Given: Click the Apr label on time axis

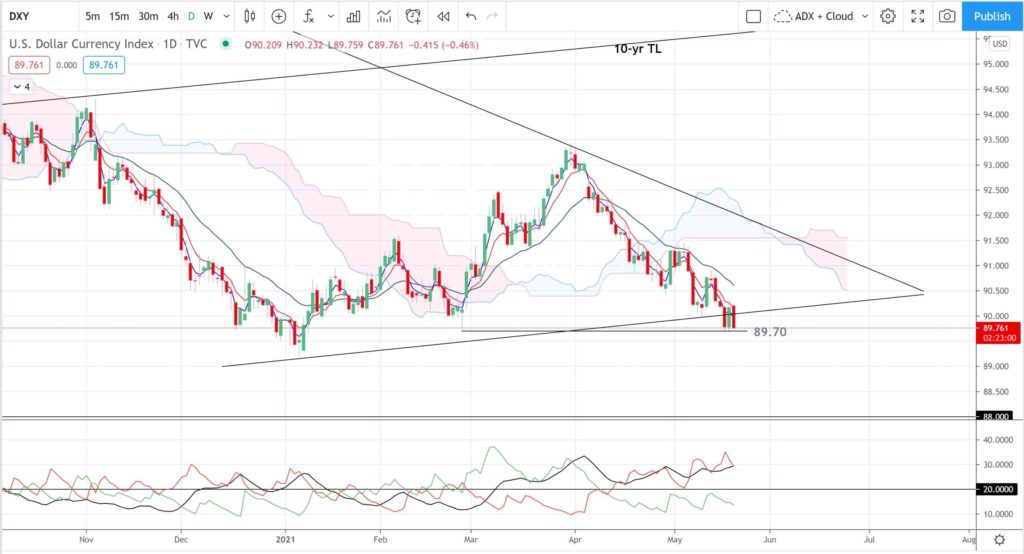Looking at the screenshot, I should pos(575,540).
